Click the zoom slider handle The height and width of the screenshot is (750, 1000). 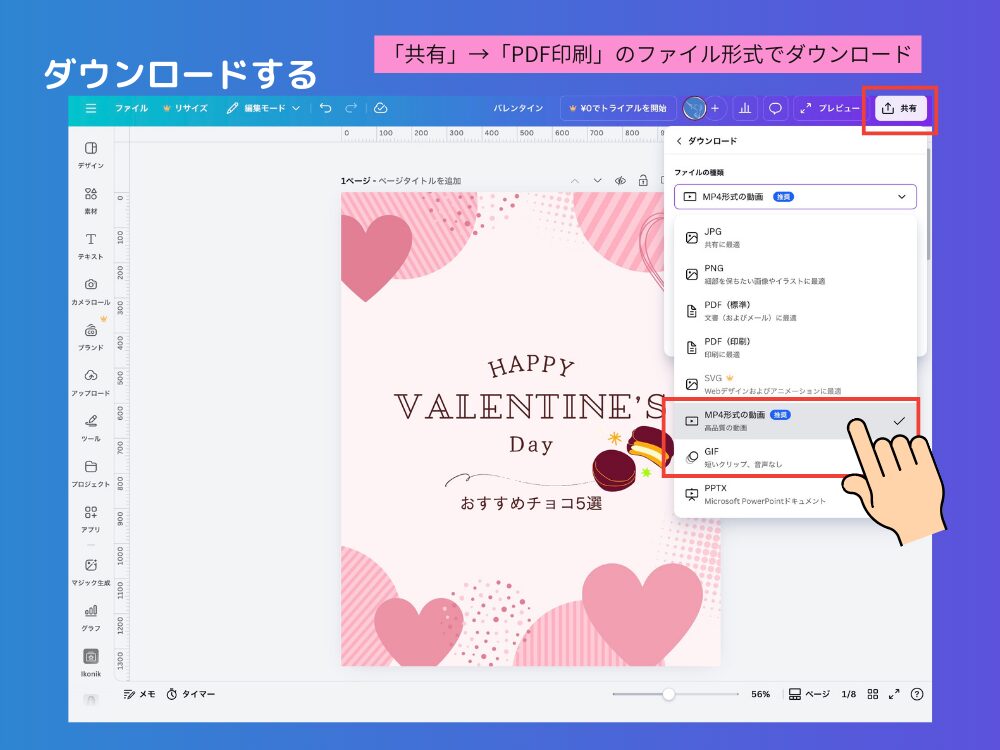[668, 694]
